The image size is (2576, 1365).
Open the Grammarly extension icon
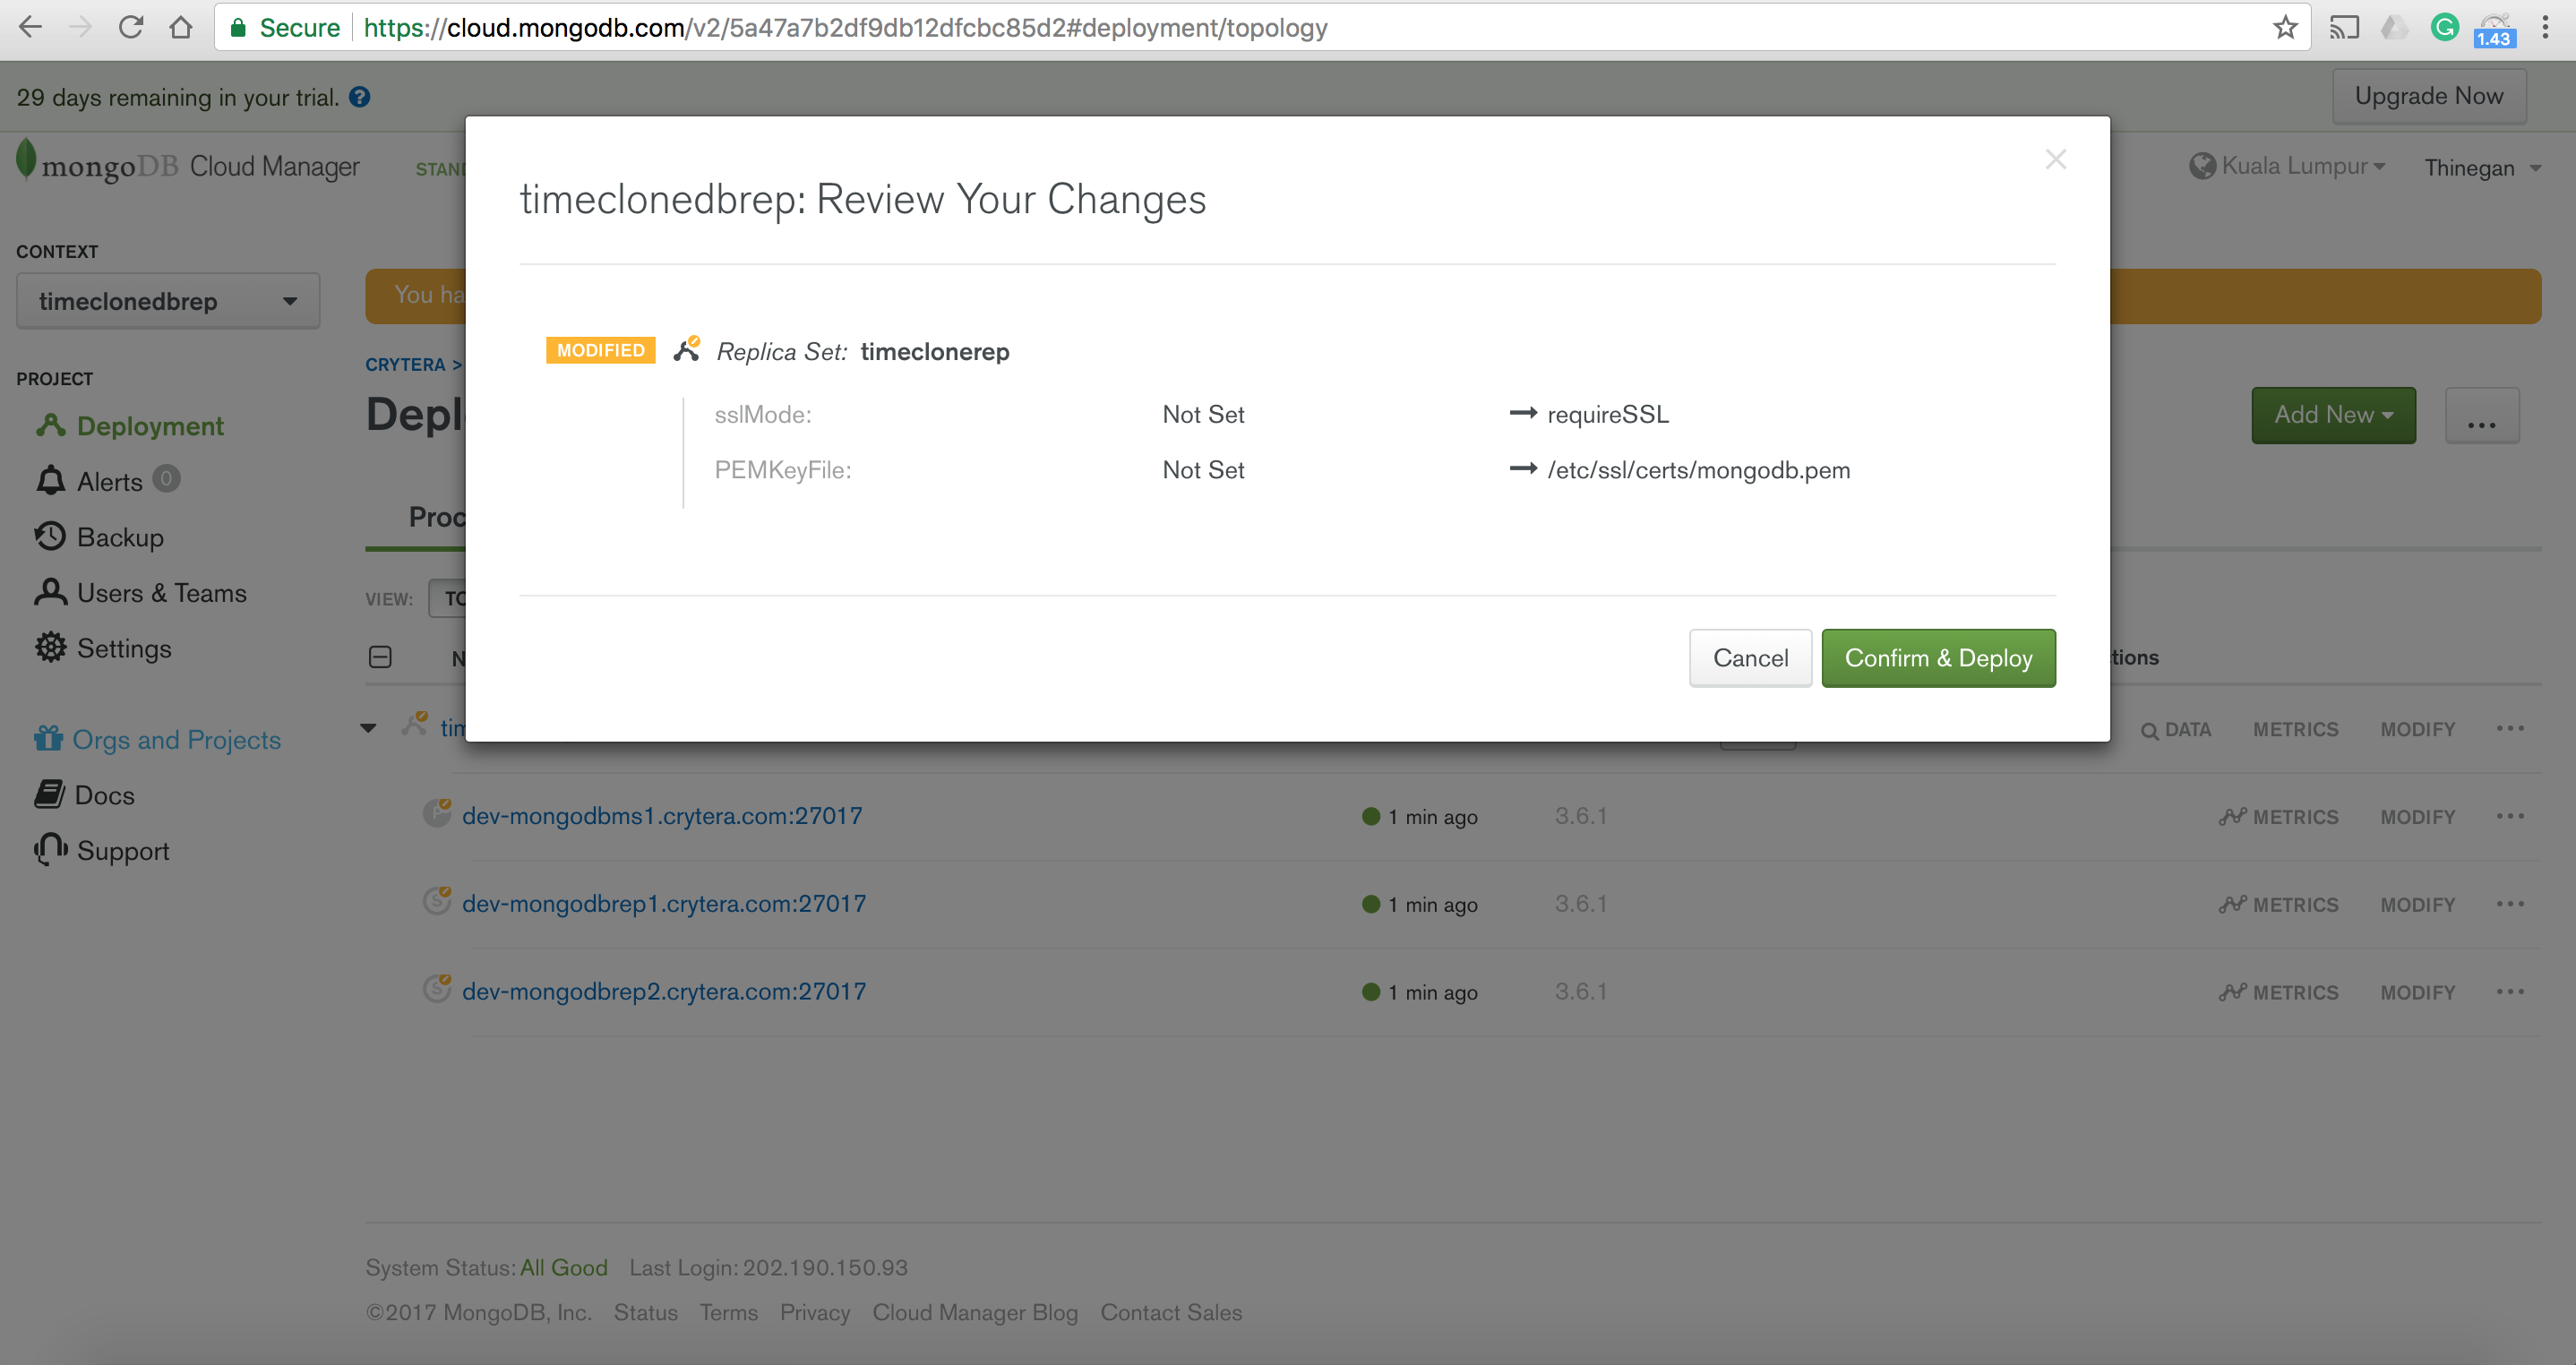2444,27
